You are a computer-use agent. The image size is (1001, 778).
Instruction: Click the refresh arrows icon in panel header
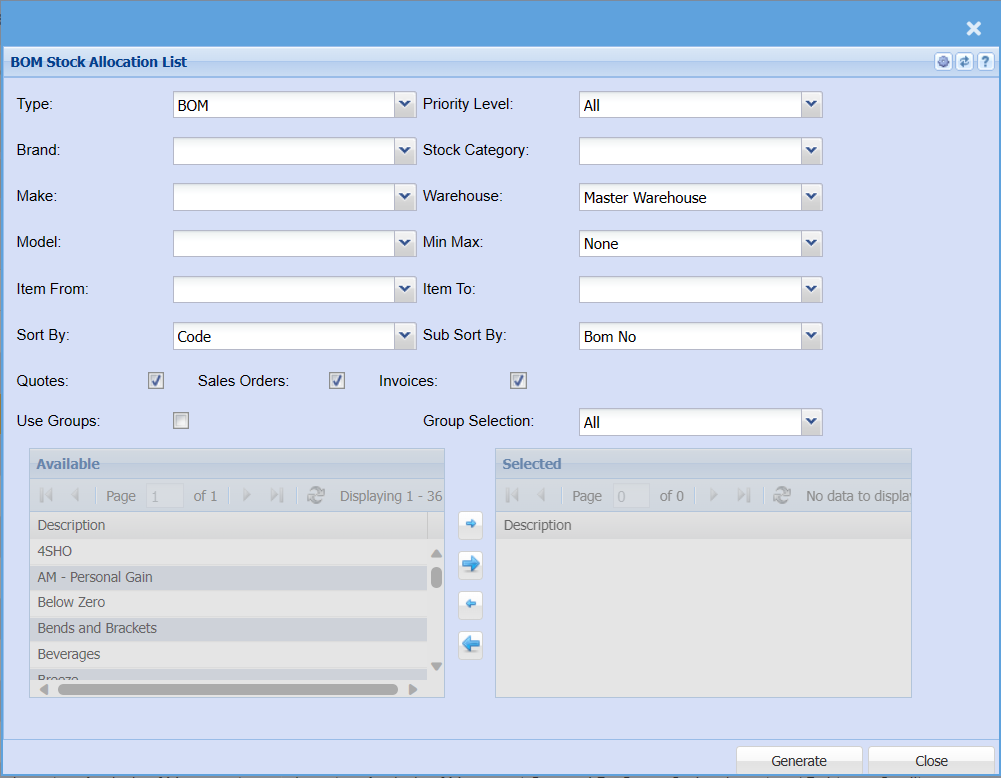coord(964,62)
